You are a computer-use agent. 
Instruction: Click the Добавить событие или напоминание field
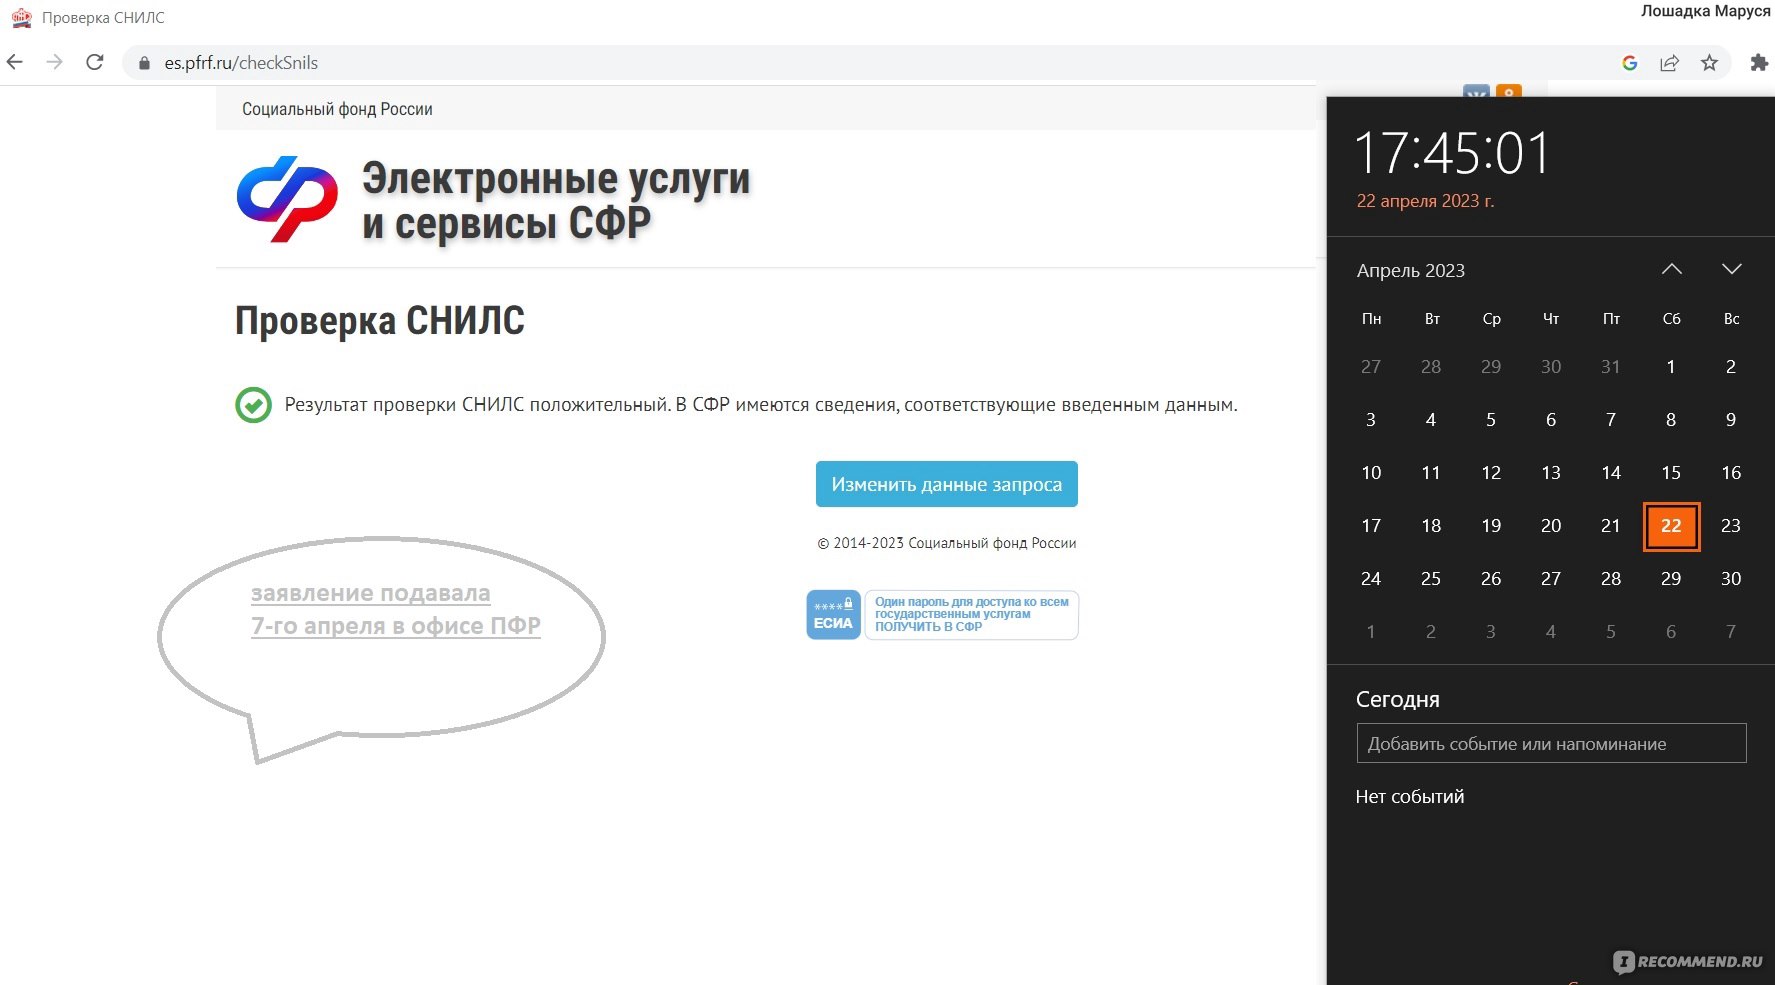tap(1551, 743)
